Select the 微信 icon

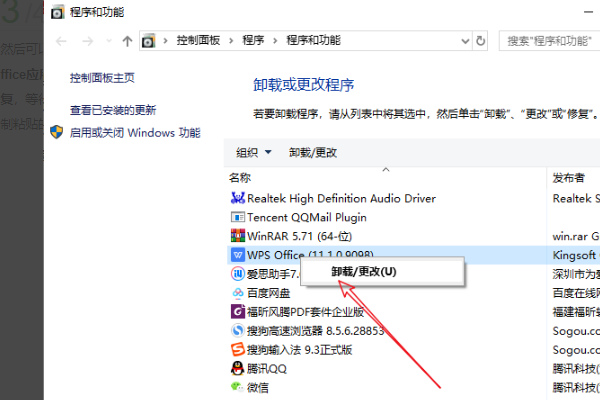(238, 387)
